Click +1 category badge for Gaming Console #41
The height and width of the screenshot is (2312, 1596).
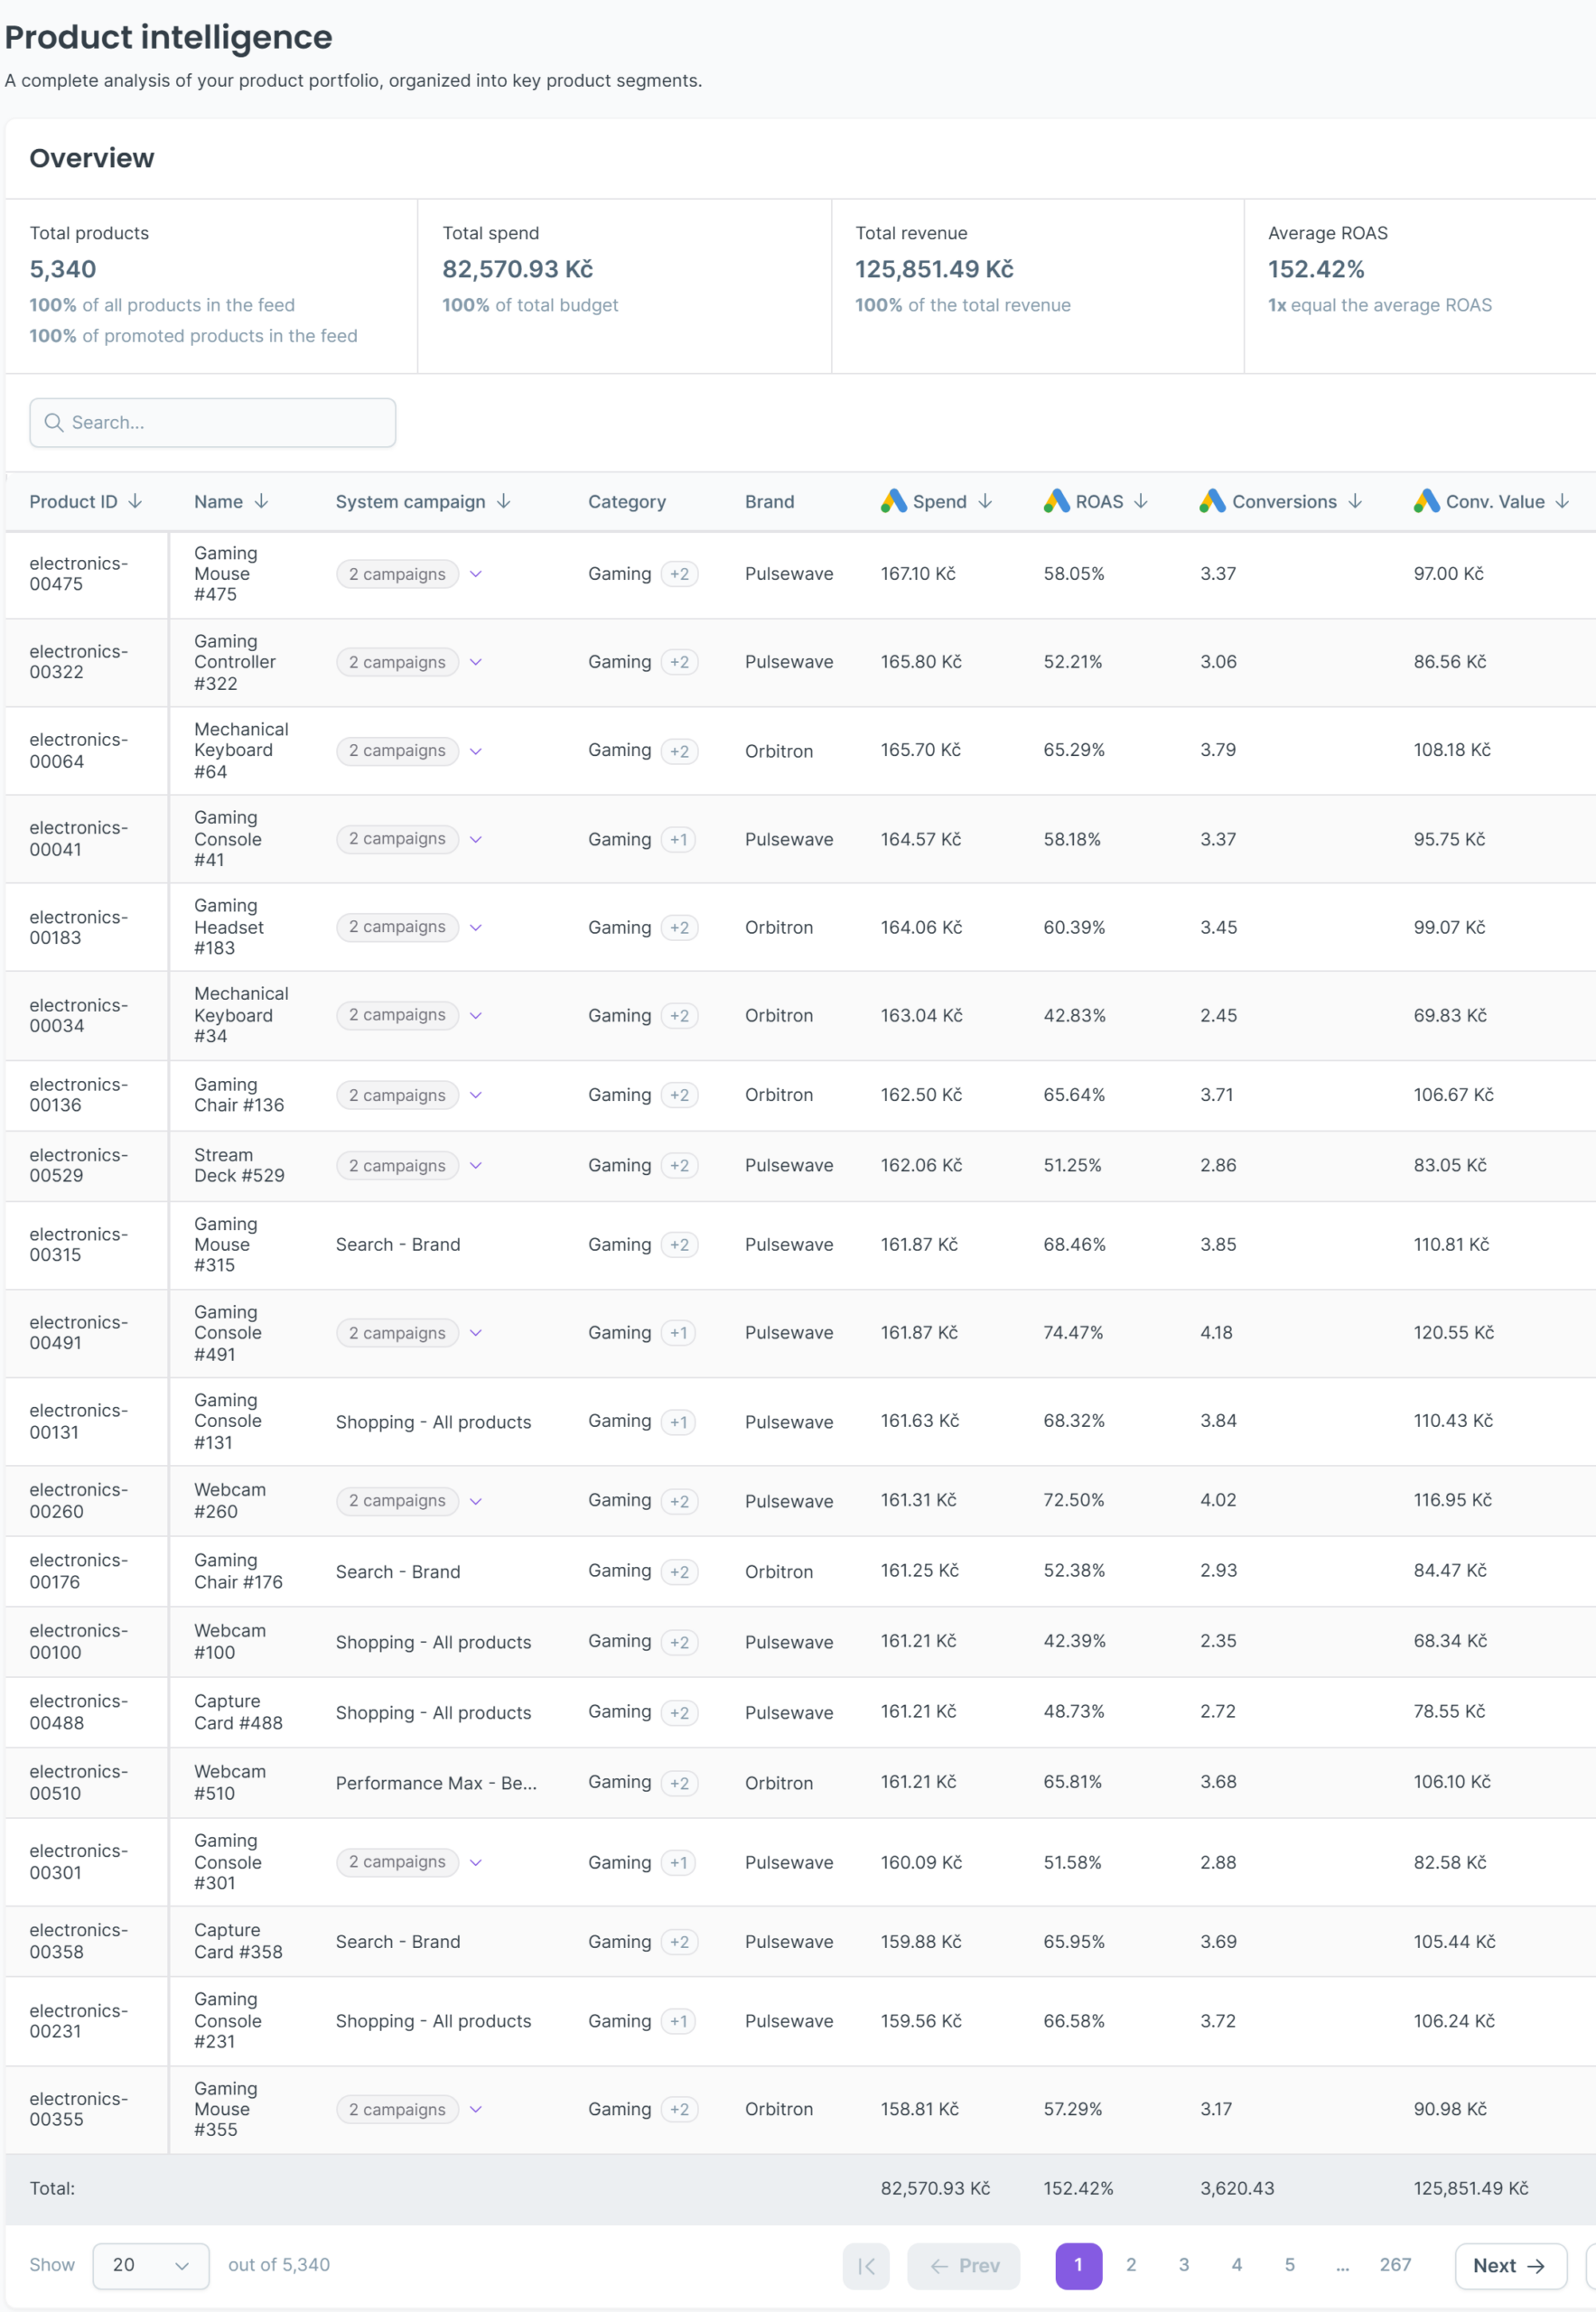tap(679, 839)
